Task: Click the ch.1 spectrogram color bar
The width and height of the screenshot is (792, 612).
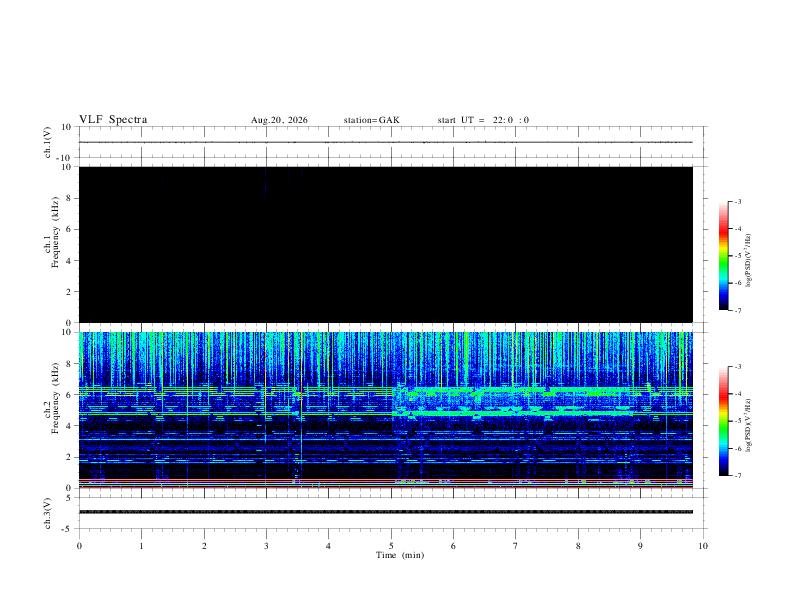Action: click(723, 256)
